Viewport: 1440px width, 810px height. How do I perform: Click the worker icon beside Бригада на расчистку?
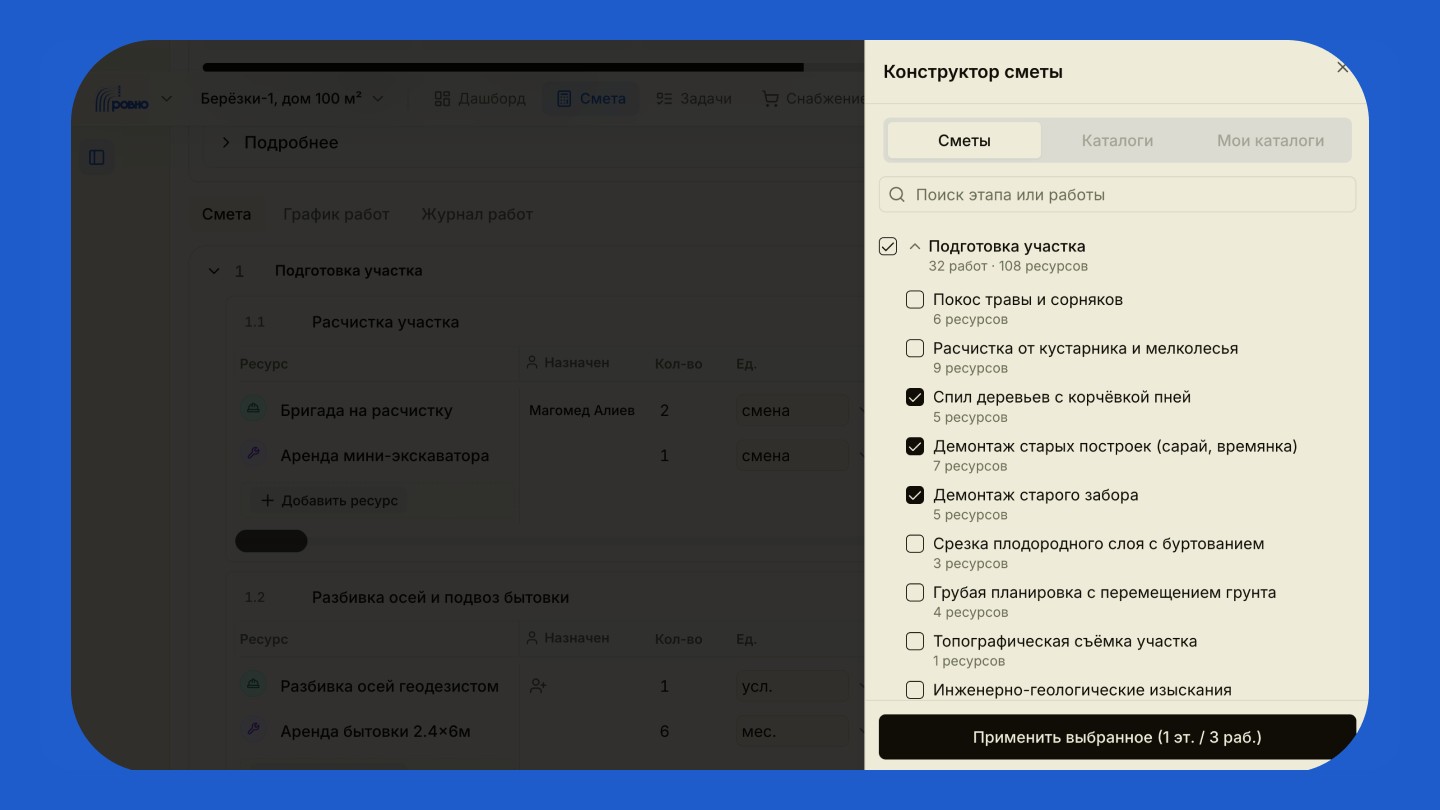254,409
